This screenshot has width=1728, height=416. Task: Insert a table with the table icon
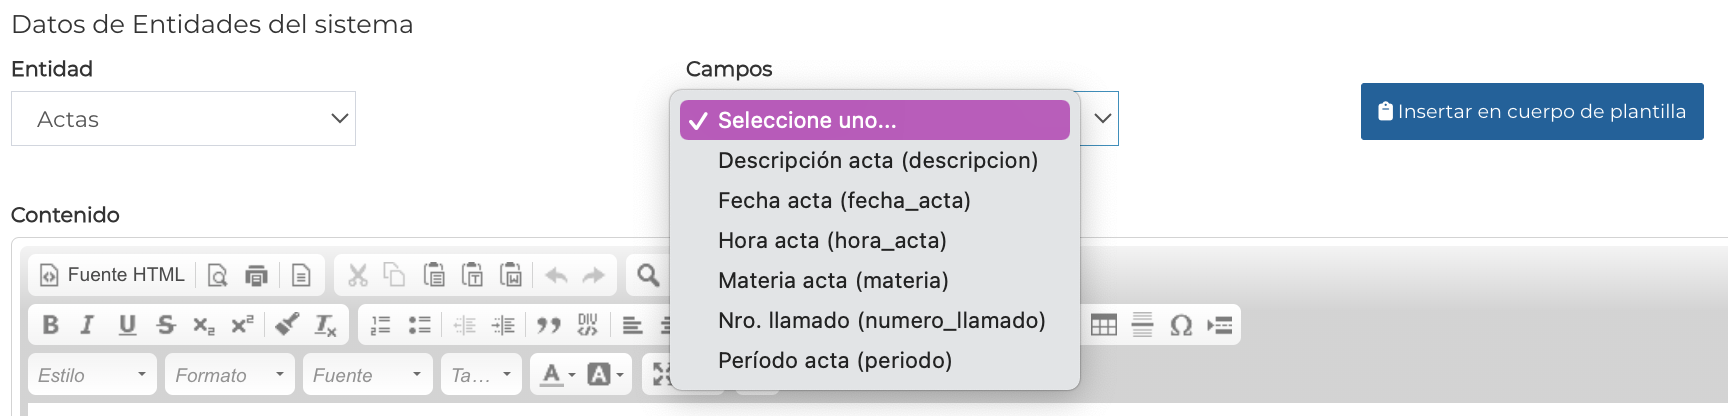click(1104, 325)
